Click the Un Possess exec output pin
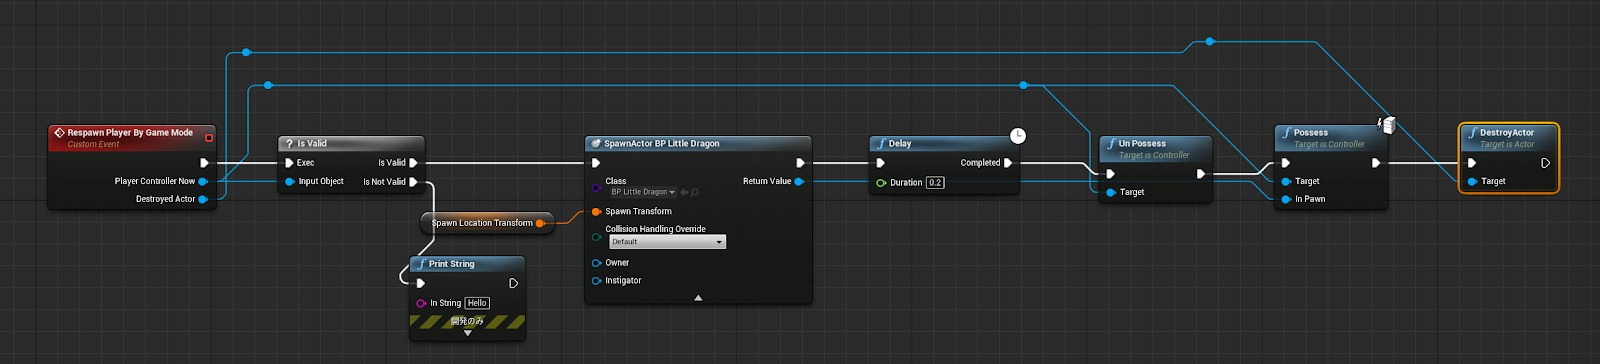The height and width of the screenshot is (364, 1600). 1201,174
